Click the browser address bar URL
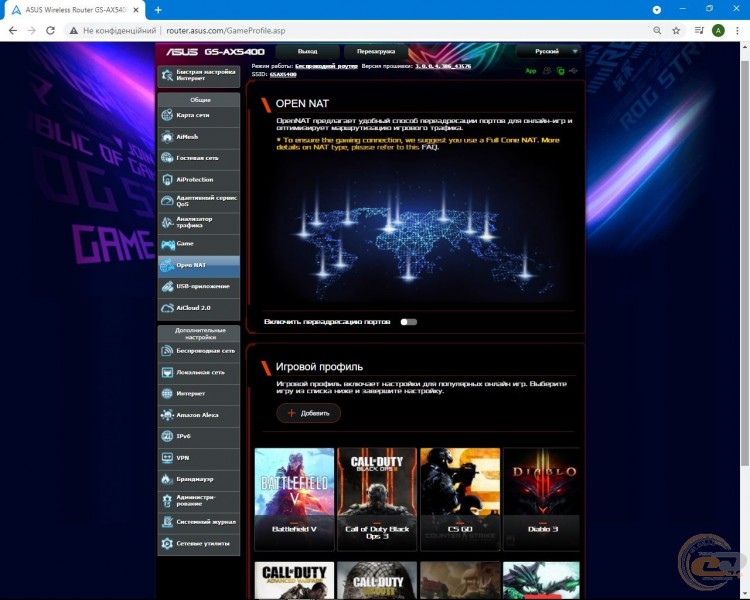The height and width of the screenshot is (600, 750). click(x=226, y=31)
